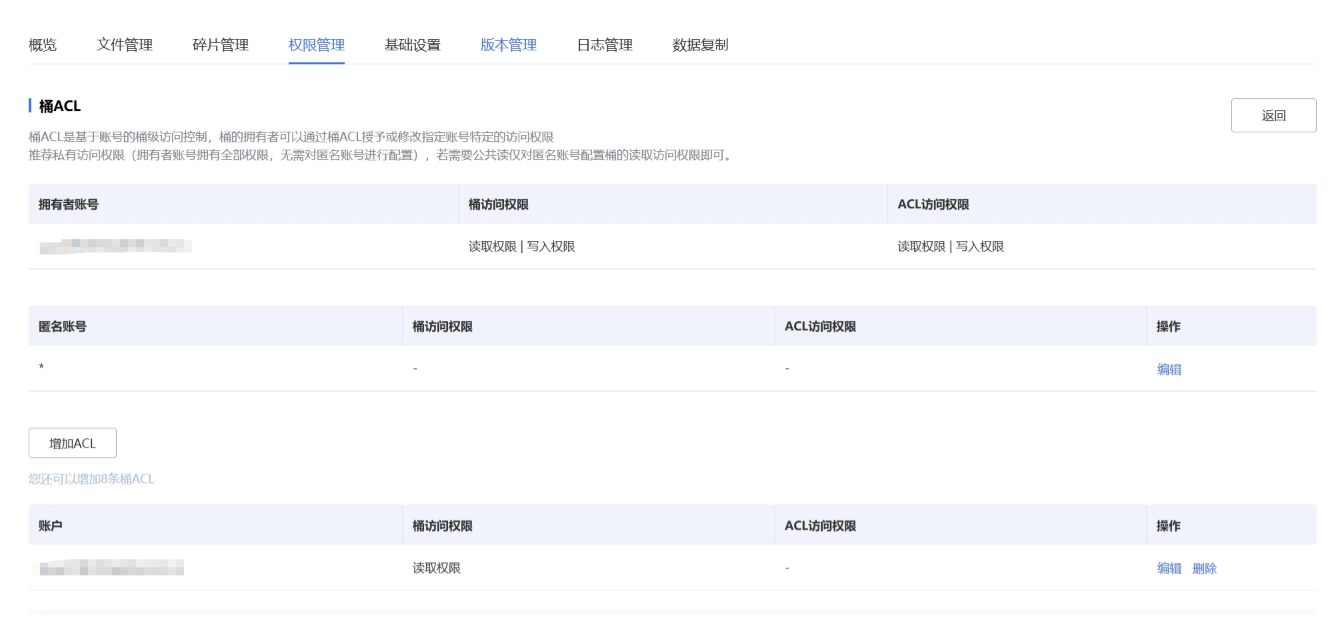This screenshot has width=1340, height=629.
Task: Go to the 数据复制 tab
Action: [x=700, y=45]
